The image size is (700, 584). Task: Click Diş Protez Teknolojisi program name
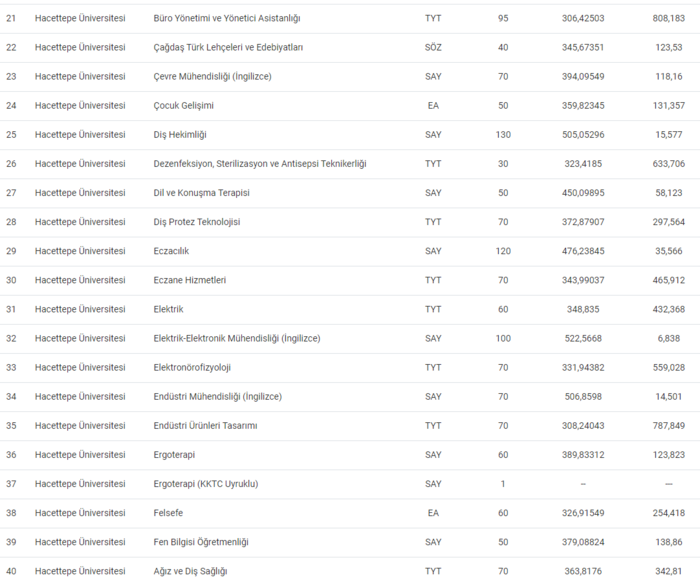coord(196,222)
